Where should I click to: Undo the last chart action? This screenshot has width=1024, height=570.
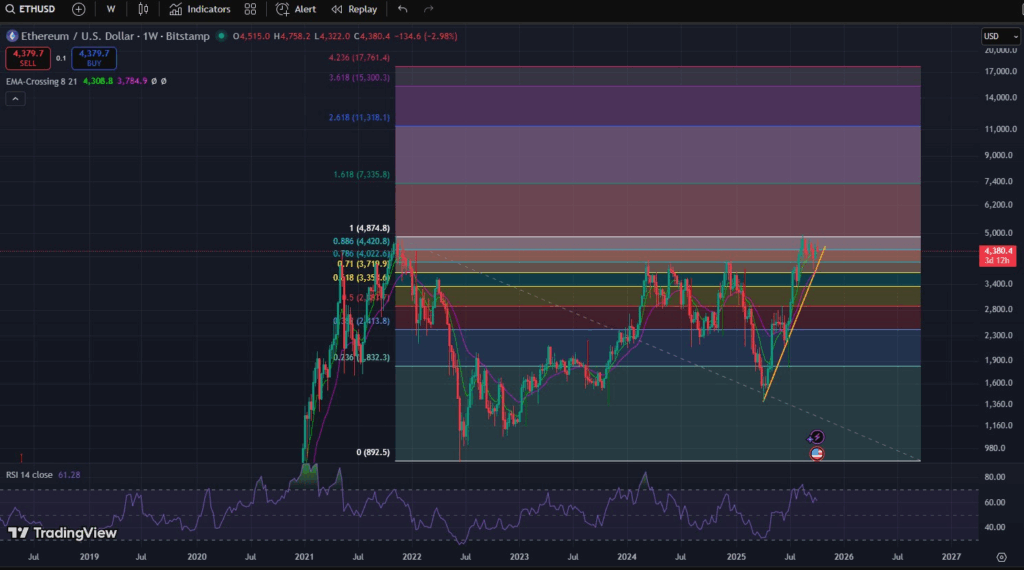pyautogui.click(x=402, y=9)
